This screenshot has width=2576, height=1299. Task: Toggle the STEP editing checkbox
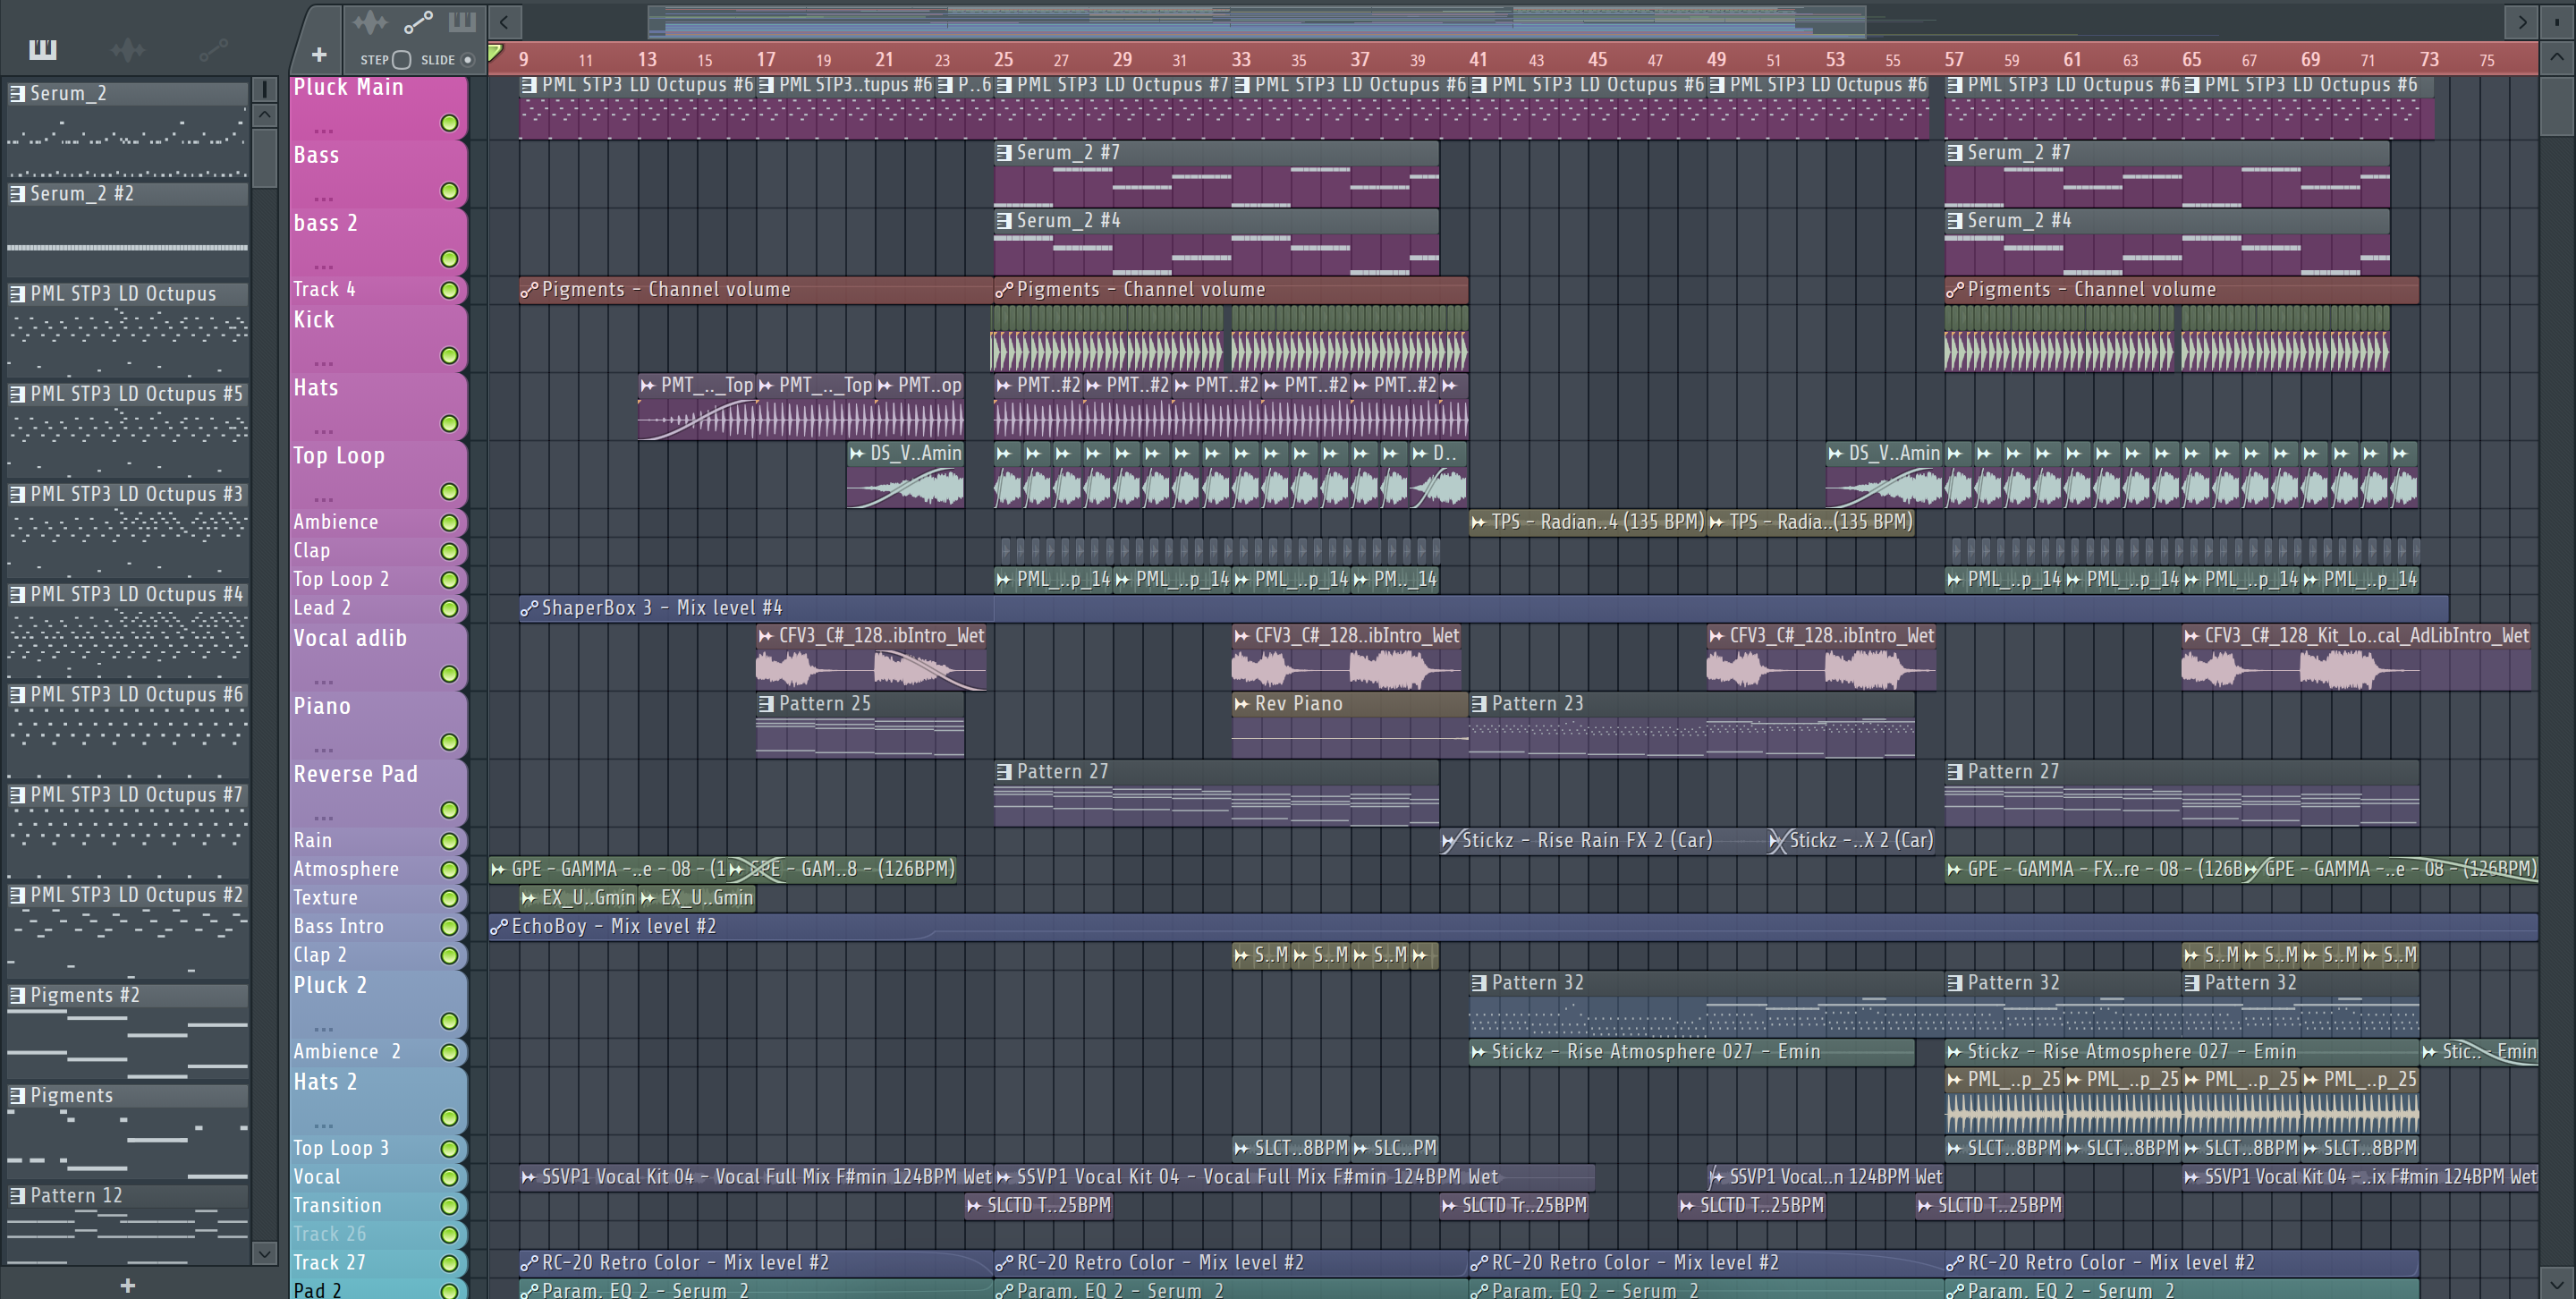(x=401, y=60)
